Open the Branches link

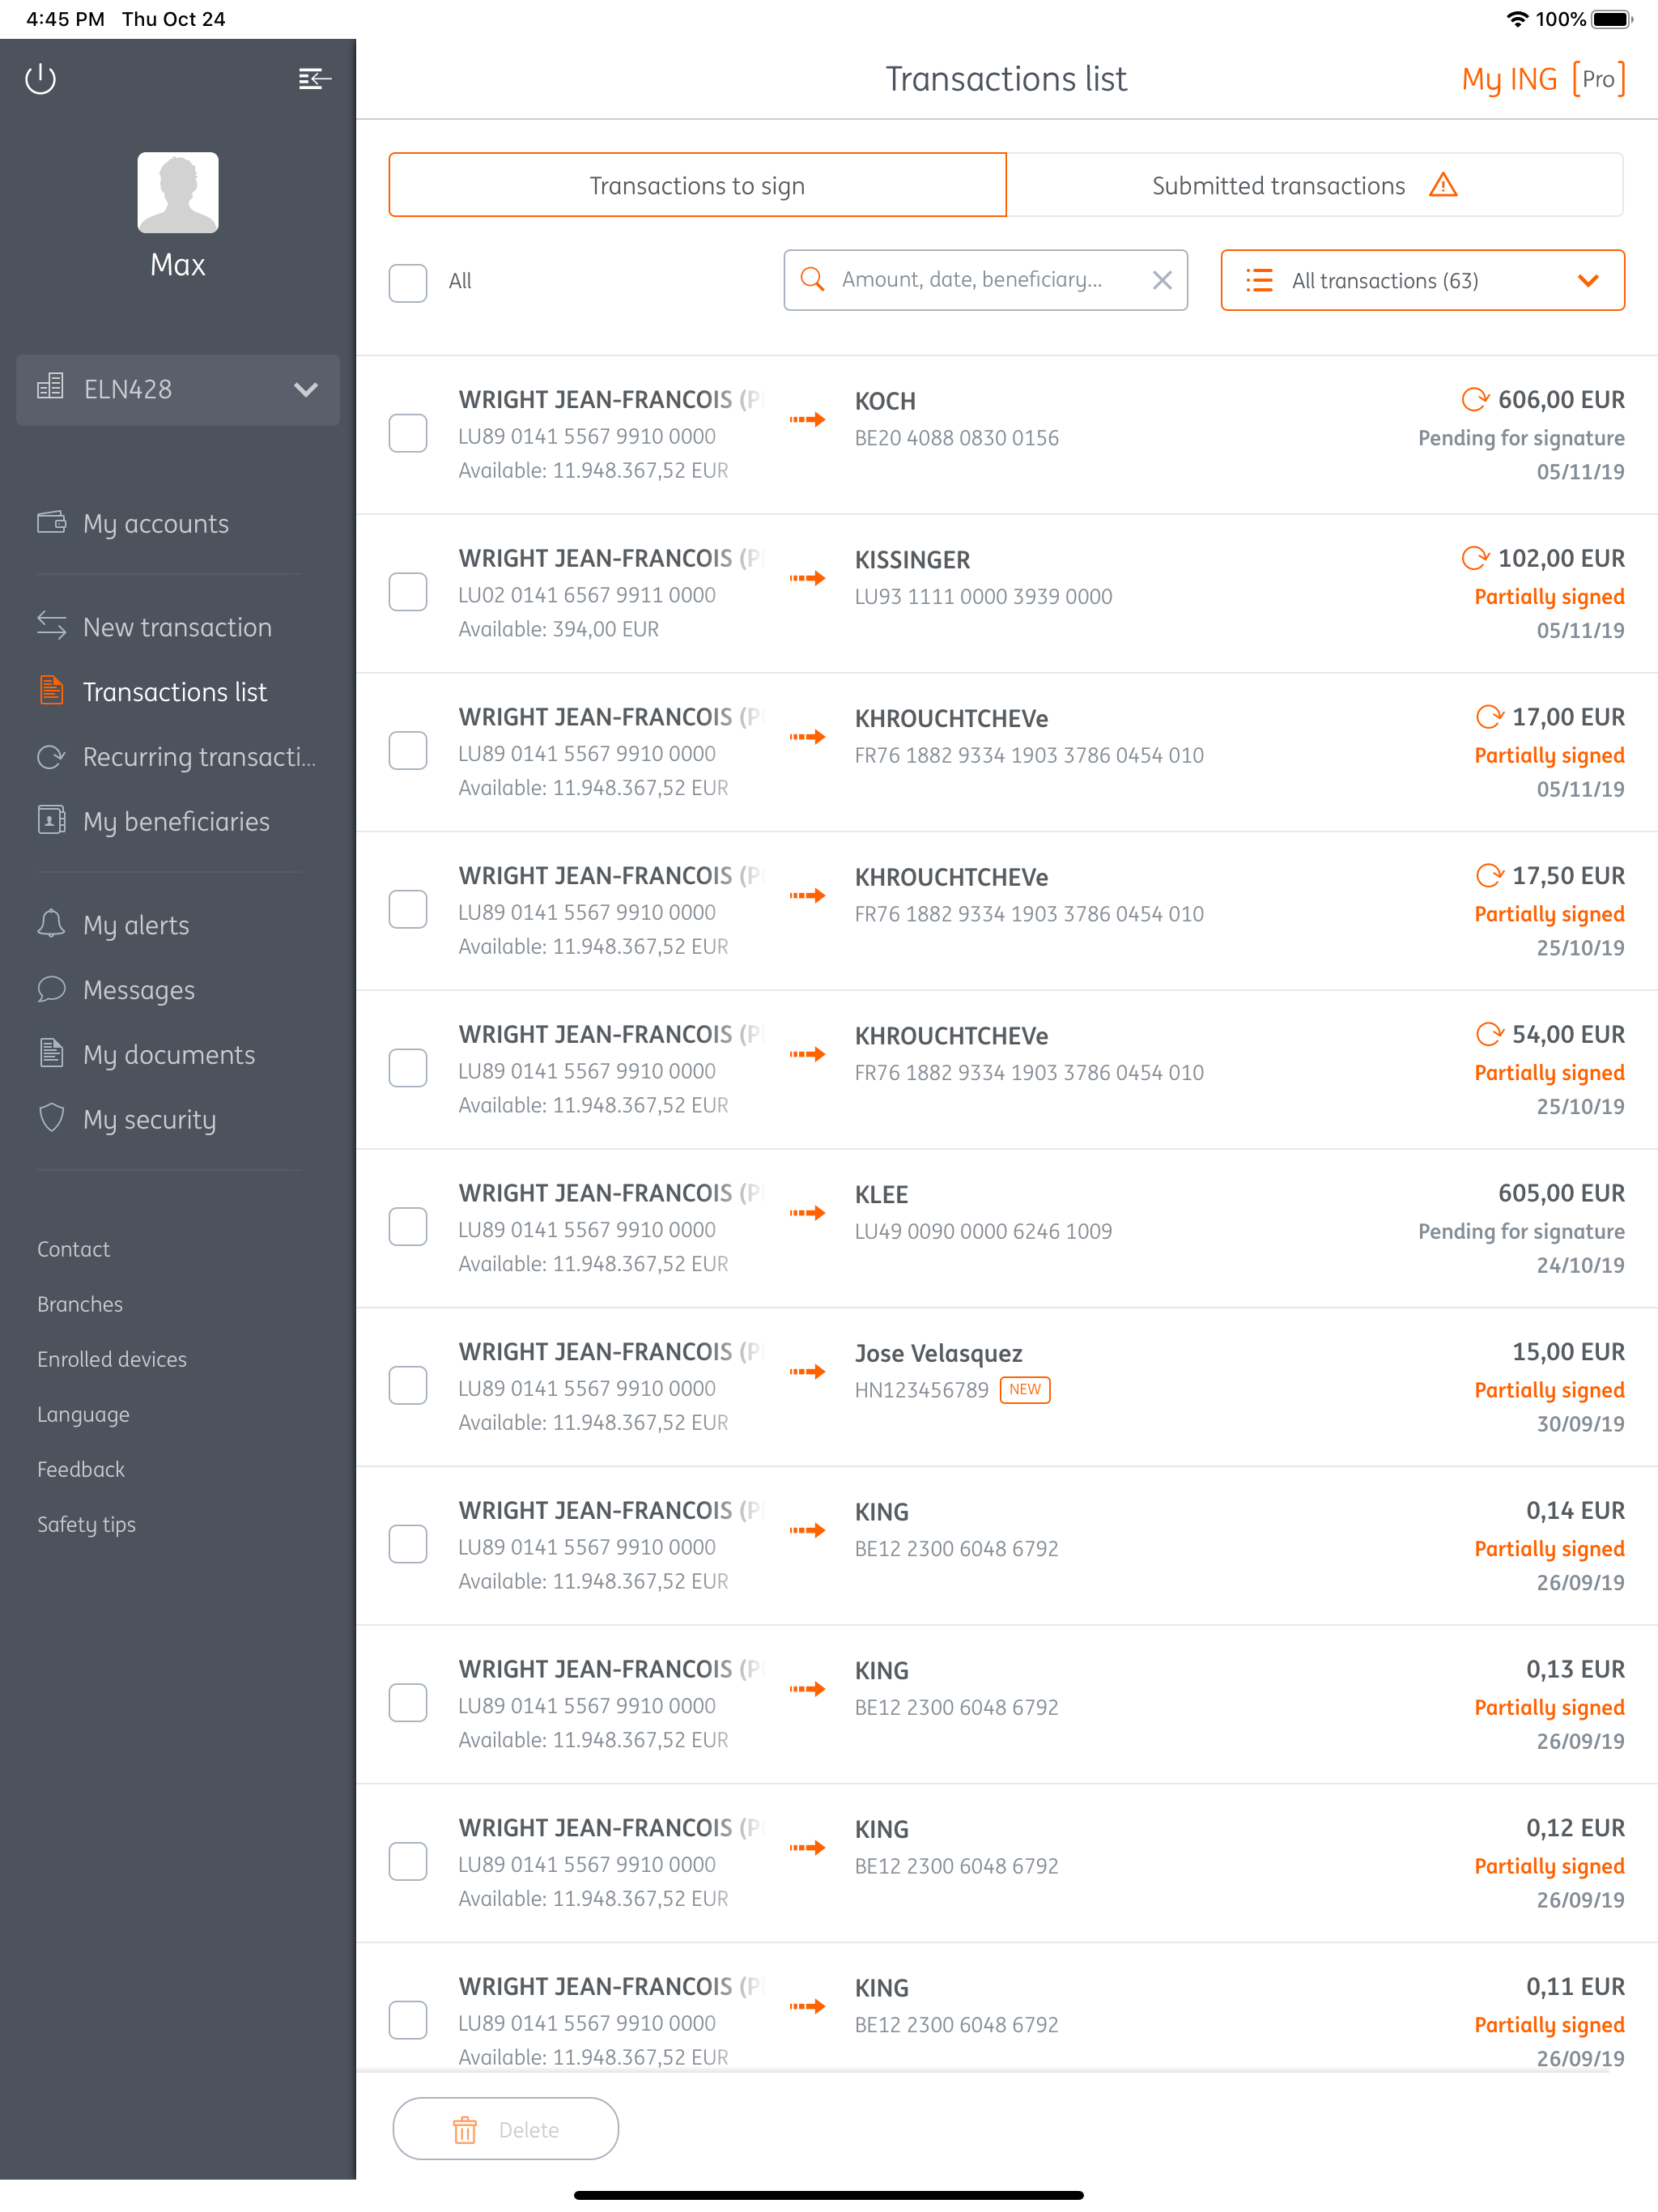tap(80, 1304)
